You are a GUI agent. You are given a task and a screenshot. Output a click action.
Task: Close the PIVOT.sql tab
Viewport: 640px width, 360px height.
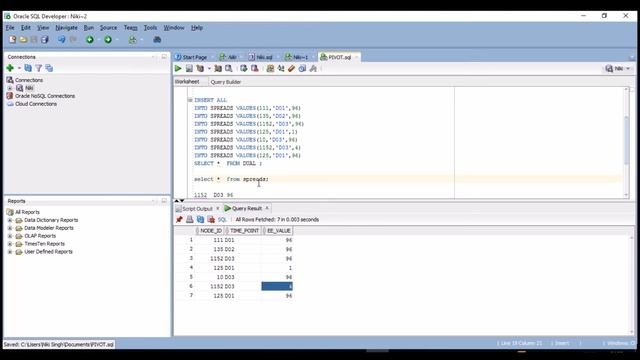(356, 57)
